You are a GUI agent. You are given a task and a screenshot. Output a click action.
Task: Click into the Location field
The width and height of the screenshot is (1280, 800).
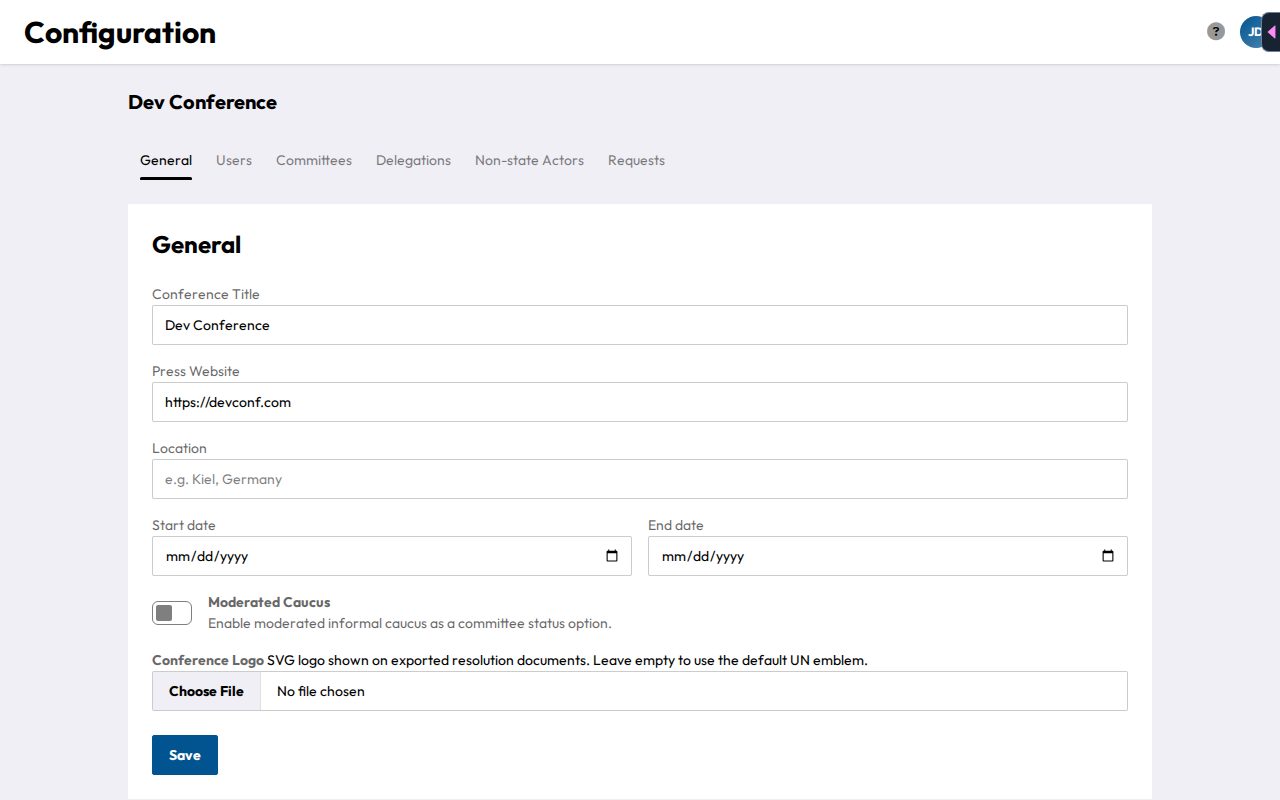(640, 479)
